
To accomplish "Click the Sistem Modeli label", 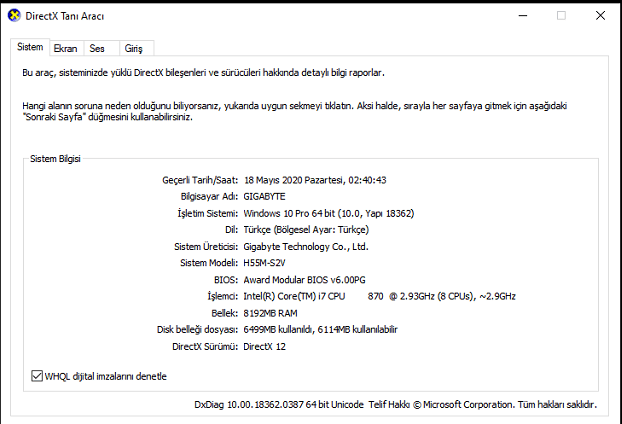I will (x=209, y=263).
